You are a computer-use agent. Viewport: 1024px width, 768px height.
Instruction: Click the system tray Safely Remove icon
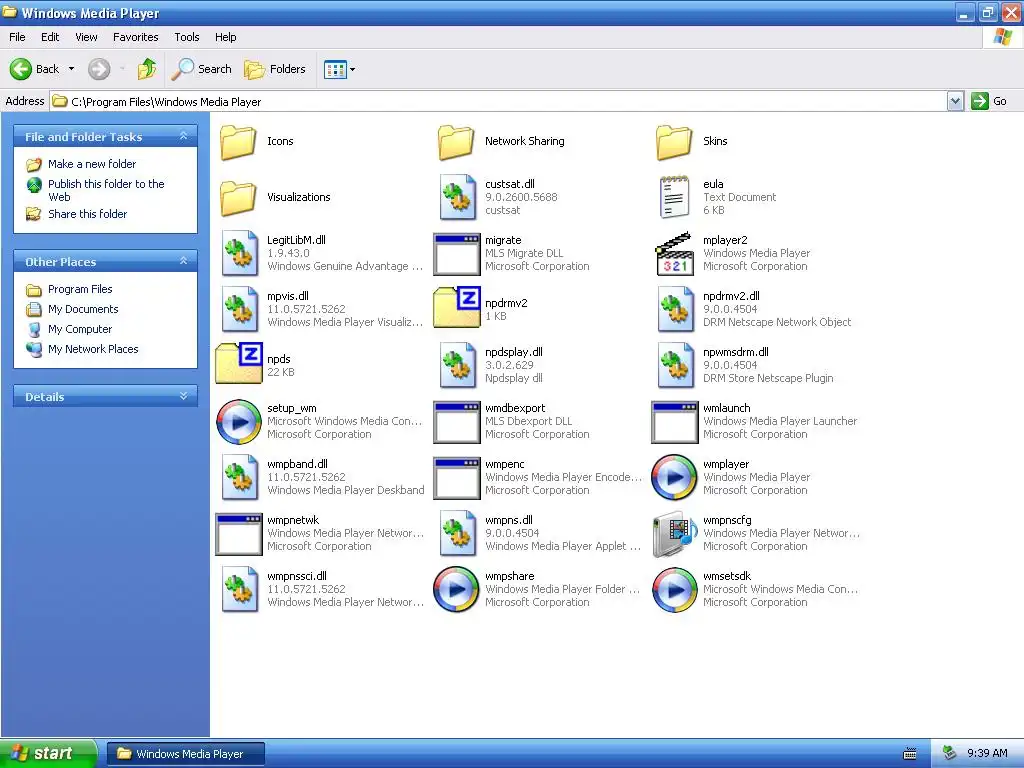tap(950, 754)
